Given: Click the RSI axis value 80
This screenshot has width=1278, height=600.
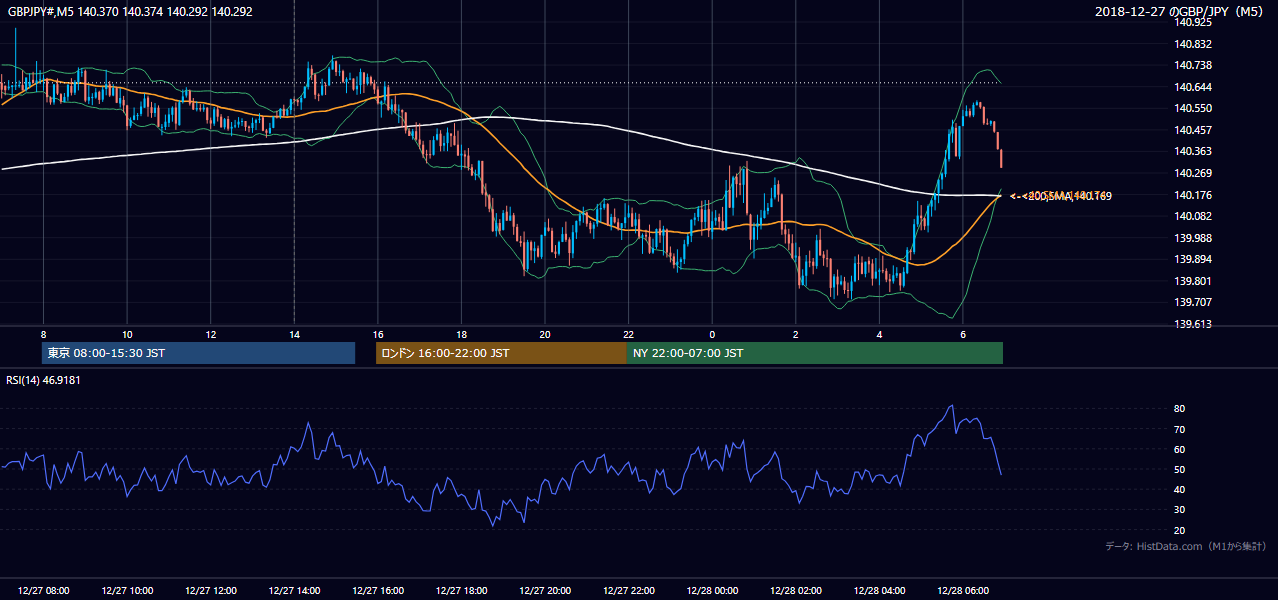Looking at the screenshot, I should pos(1179,409).
